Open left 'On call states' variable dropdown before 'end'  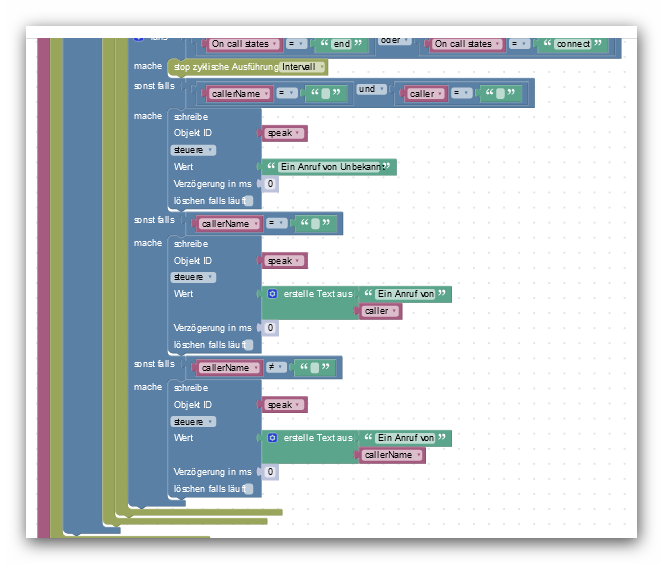pos(244,44)
